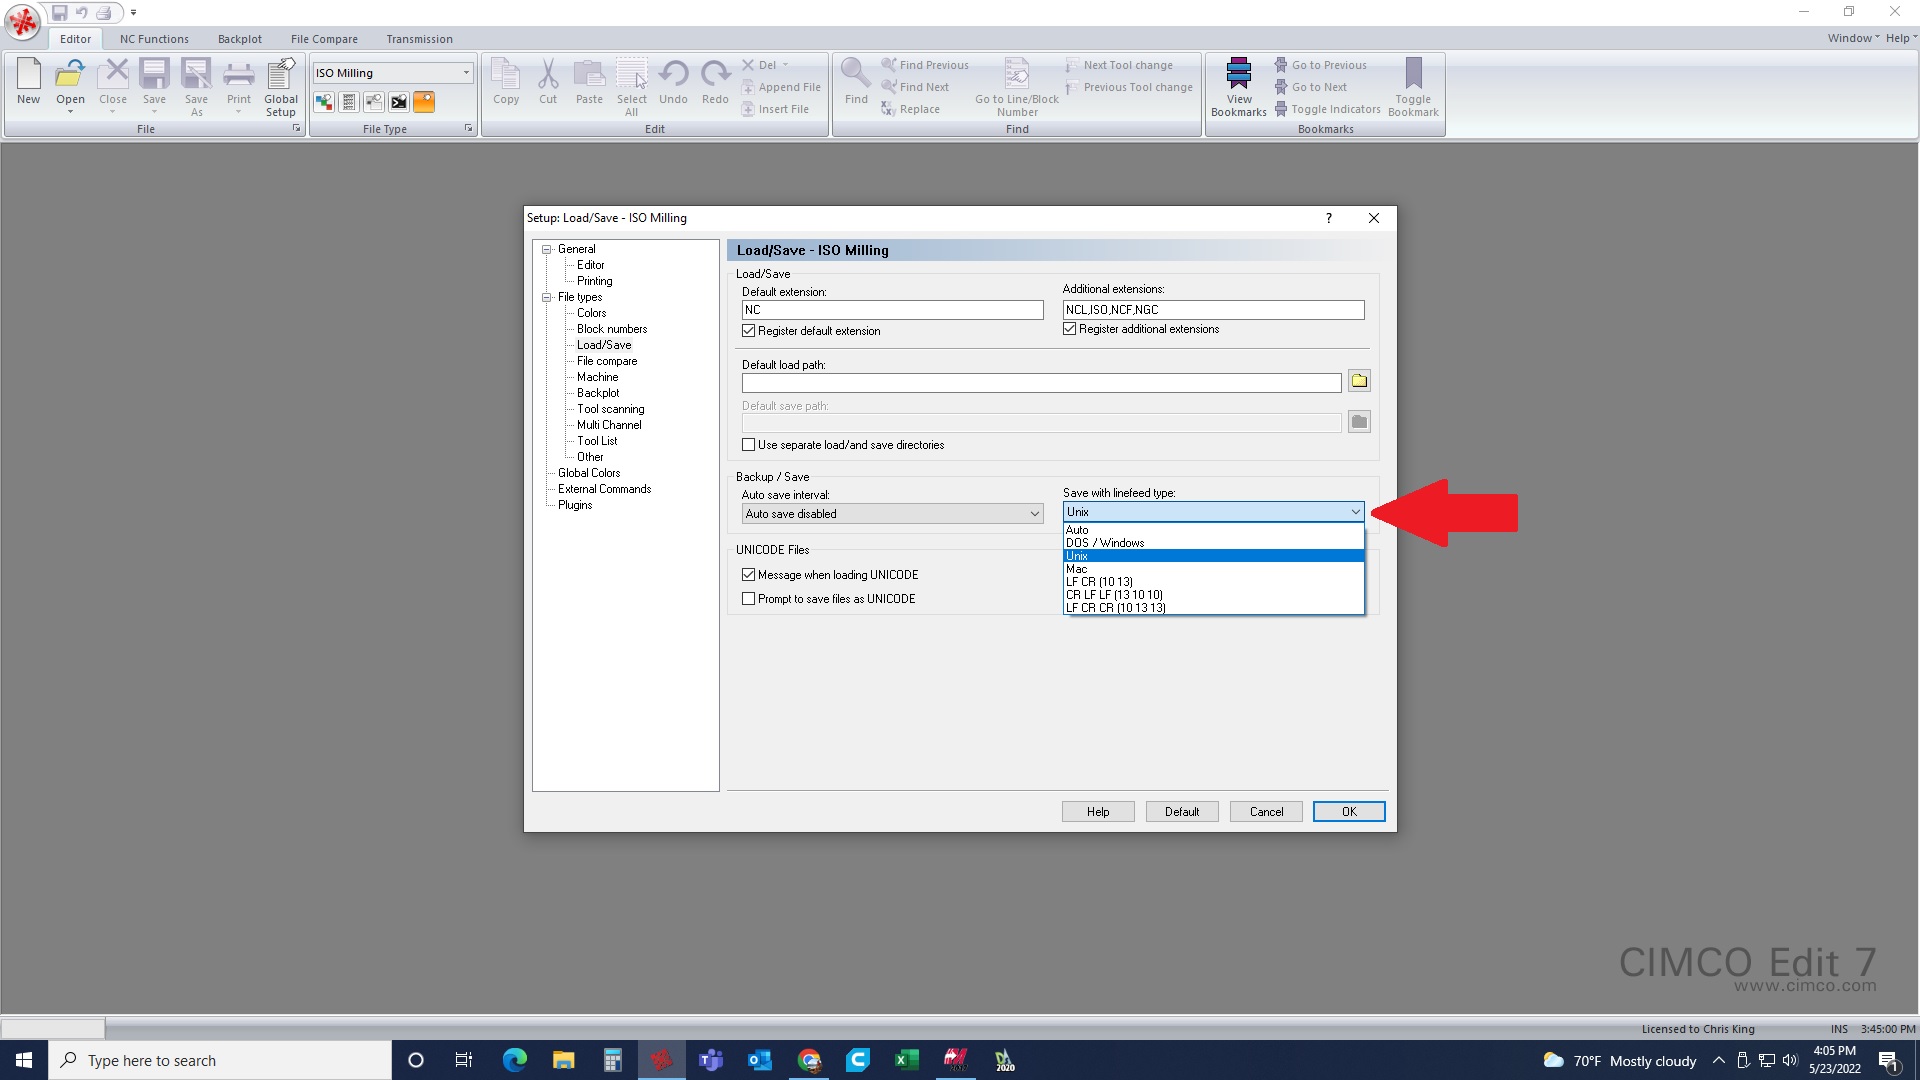Click the Redo arrow icon

click(716, 82)
